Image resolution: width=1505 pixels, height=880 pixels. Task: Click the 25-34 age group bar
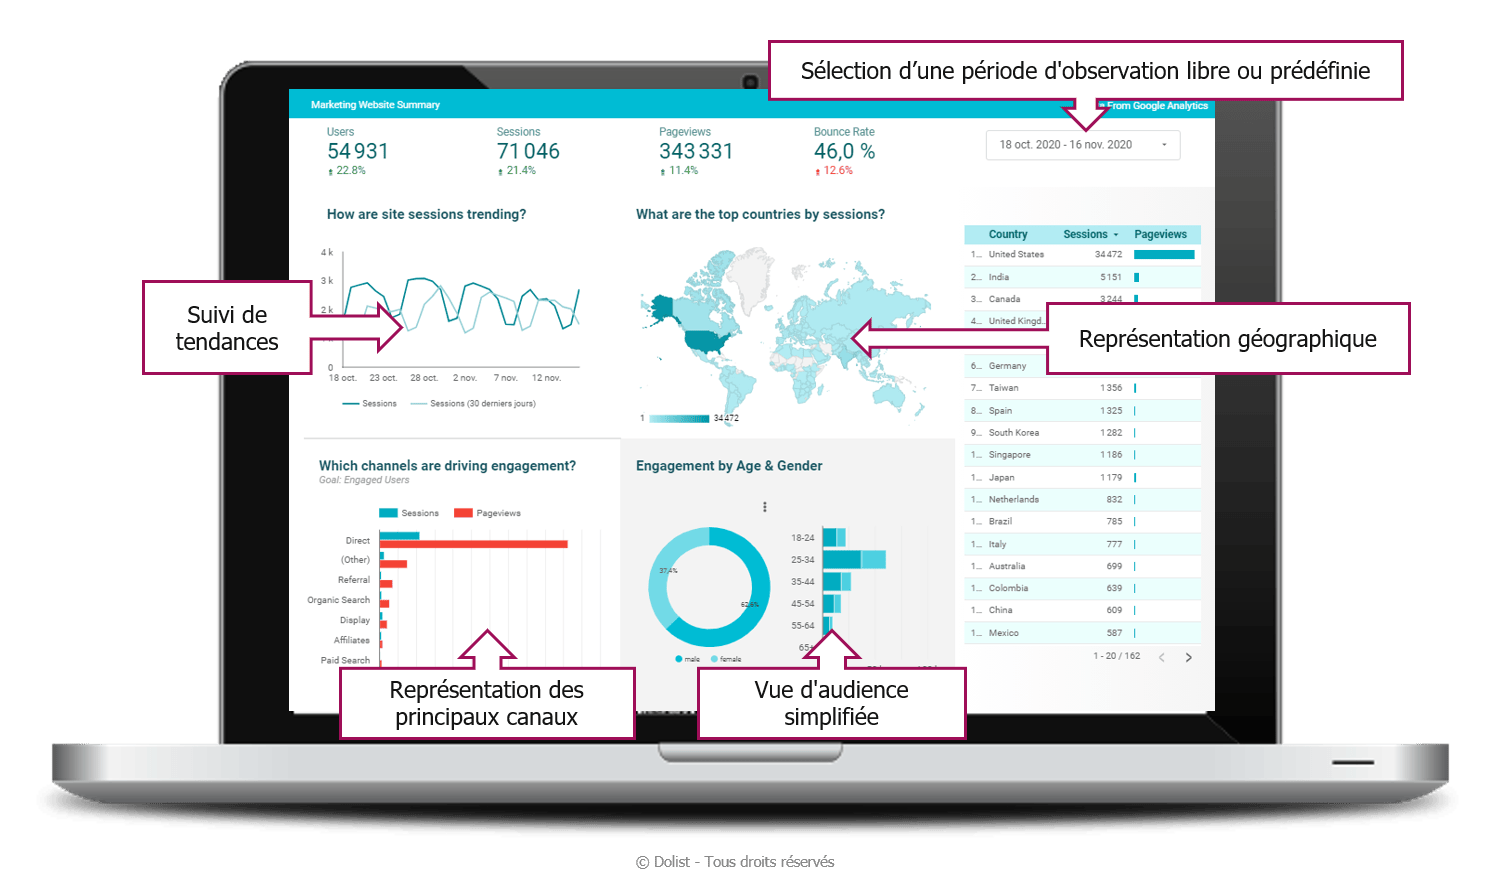click(x=854, y=560)
